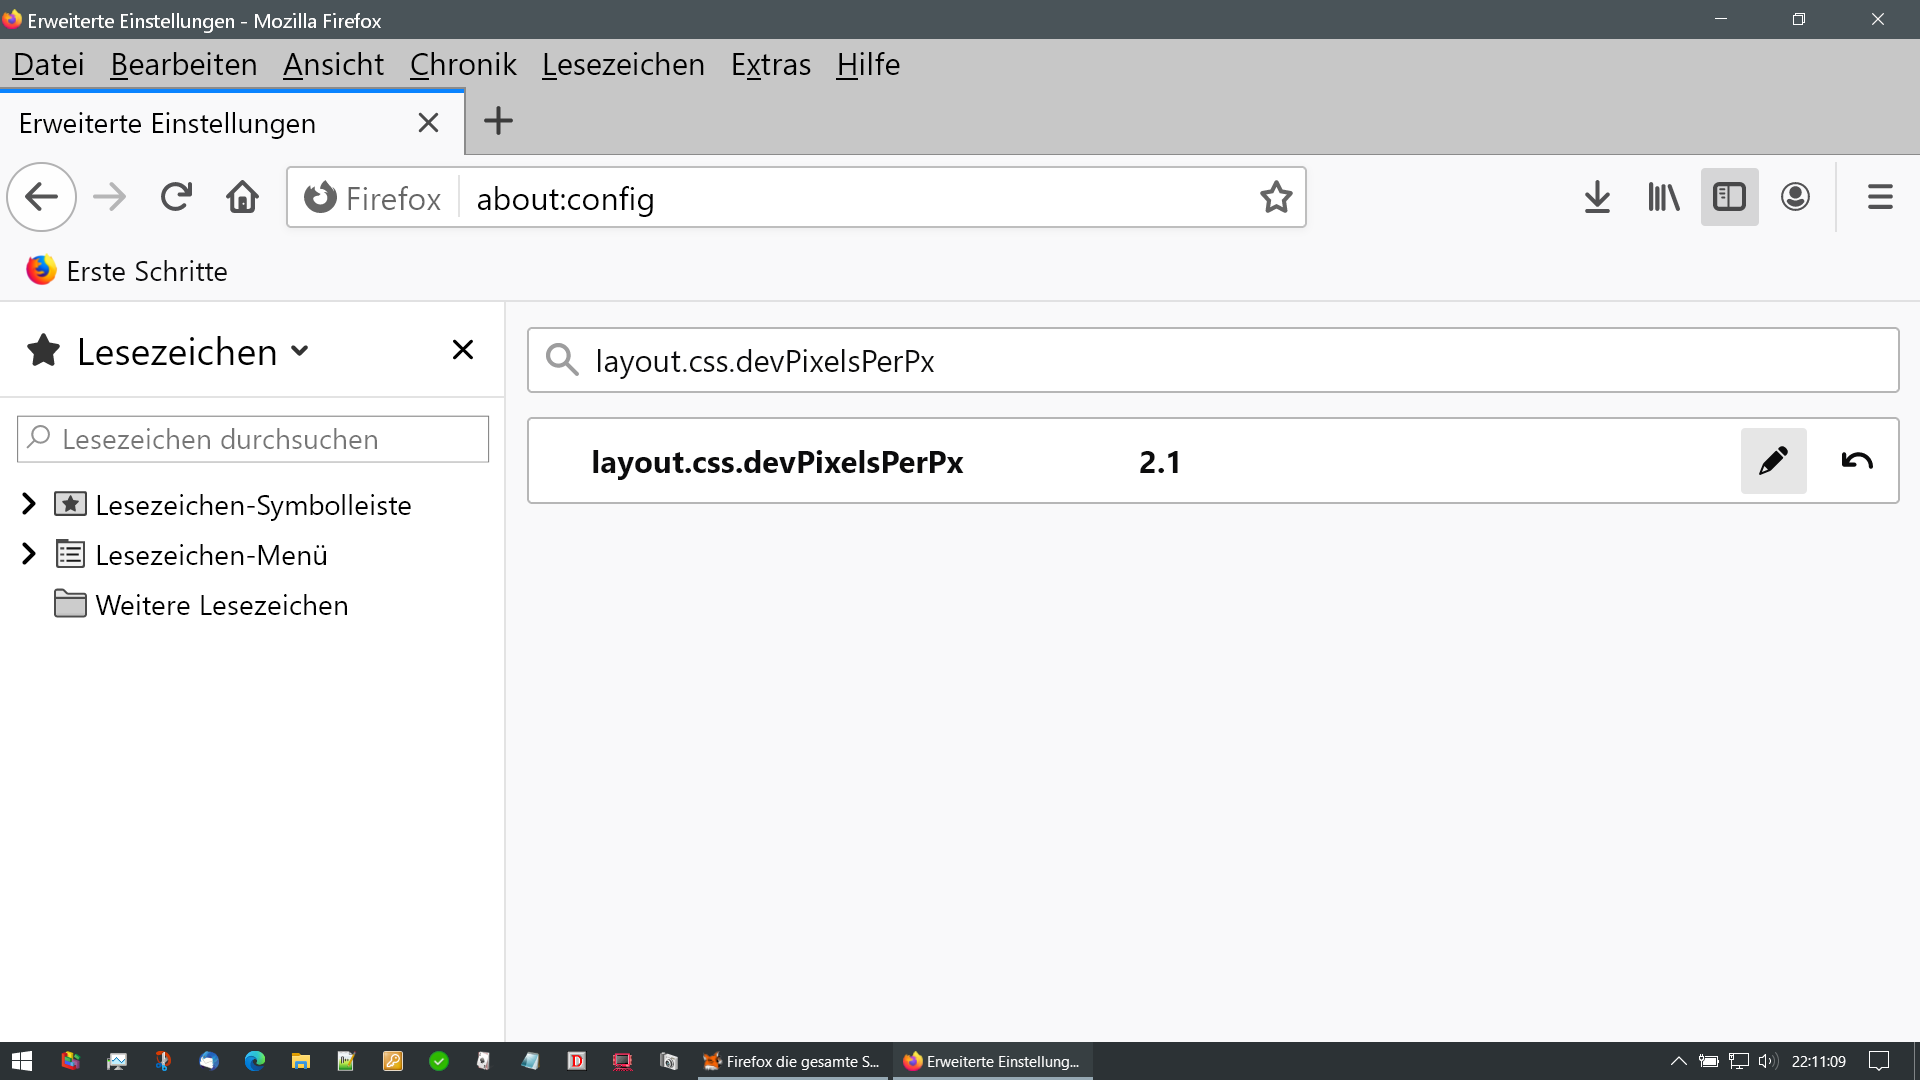Open the Firefox account avatar icon
1920x1080 pixels.
click(1795, 197)
